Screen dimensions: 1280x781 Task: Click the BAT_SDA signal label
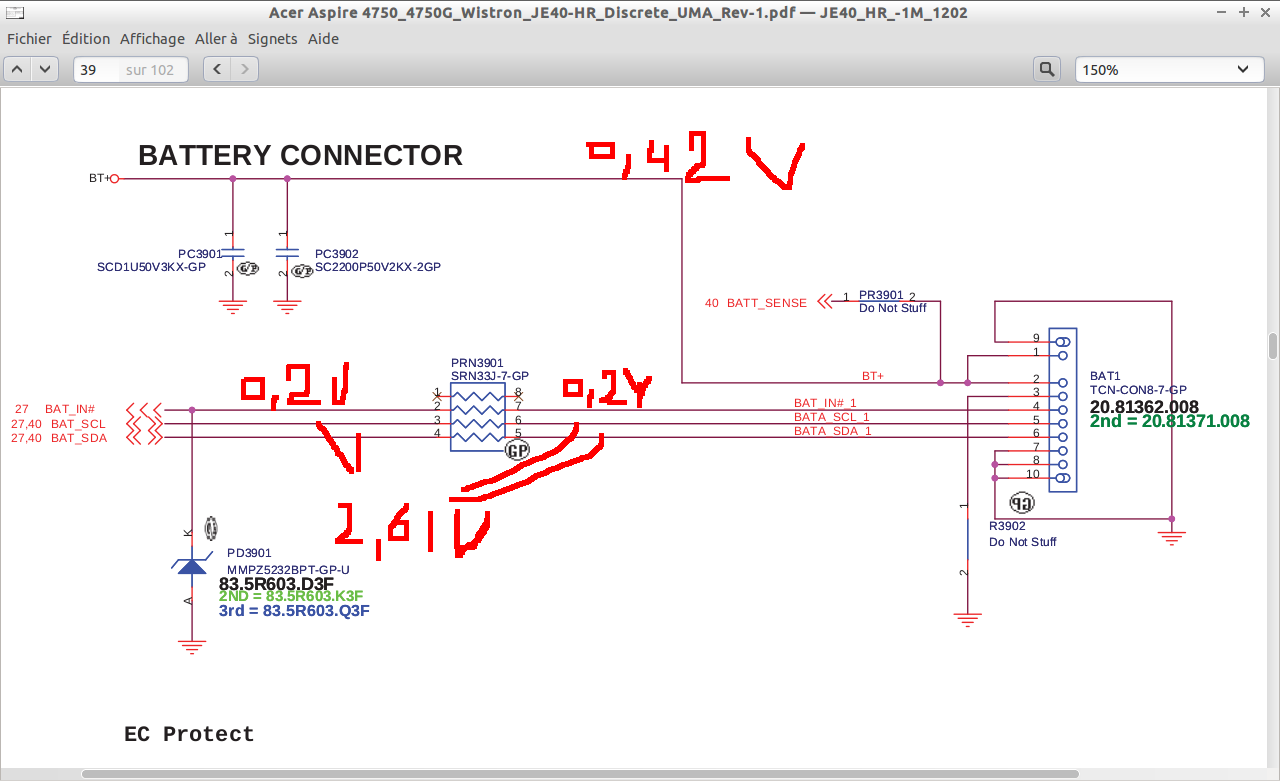78,438
